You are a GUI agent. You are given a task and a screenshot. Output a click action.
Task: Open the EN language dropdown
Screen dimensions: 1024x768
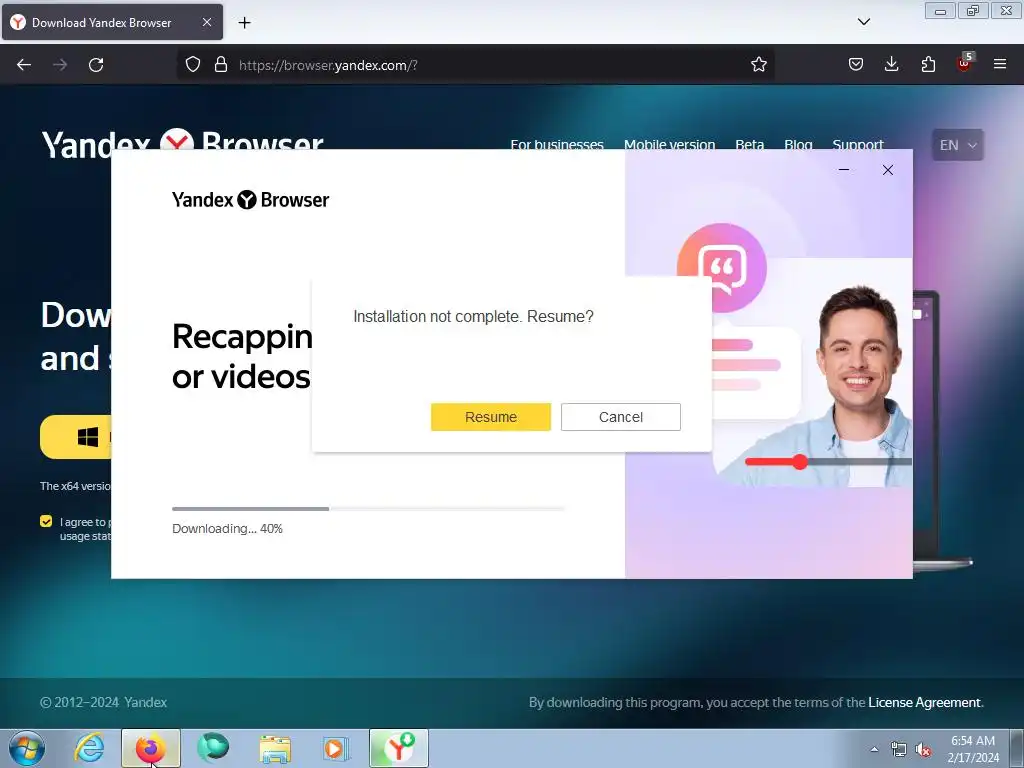point(957,145)
